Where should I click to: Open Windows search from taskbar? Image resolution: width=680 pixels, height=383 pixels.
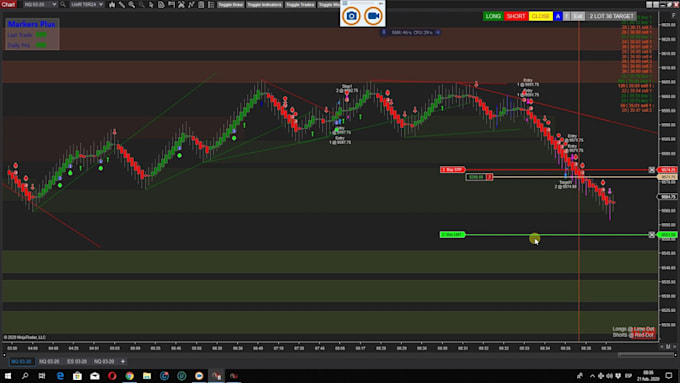tap(25, 376)
